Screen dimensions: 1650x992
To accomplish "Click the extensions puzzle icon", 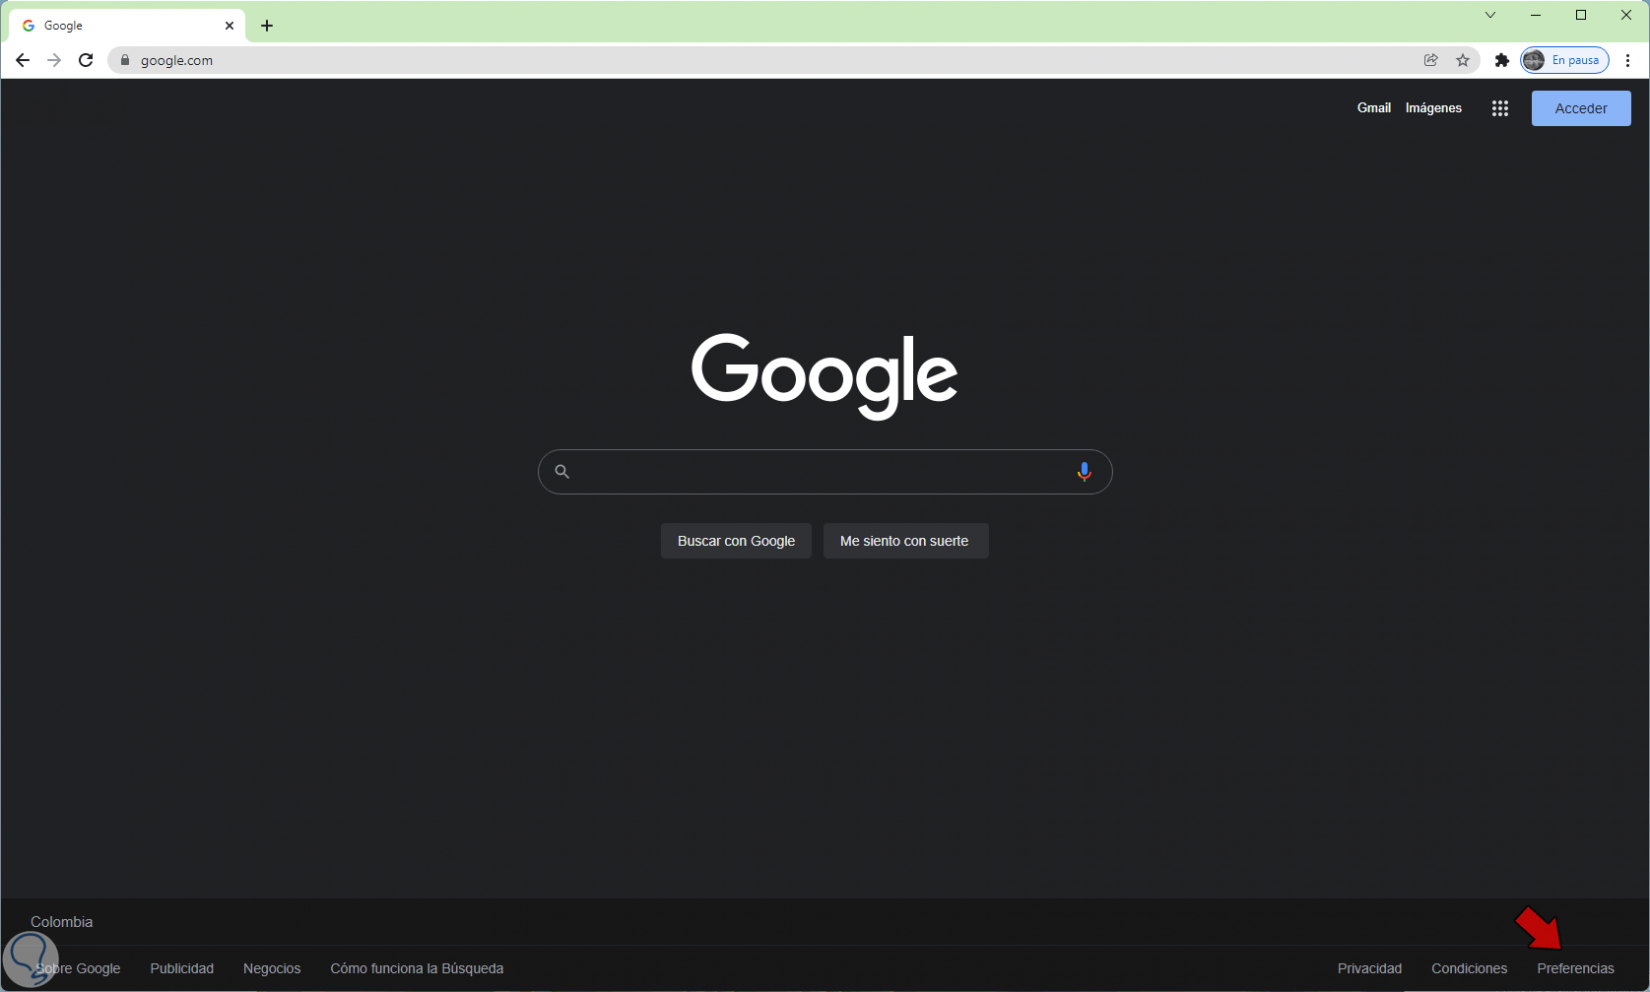I will (x=1501, y=60).
